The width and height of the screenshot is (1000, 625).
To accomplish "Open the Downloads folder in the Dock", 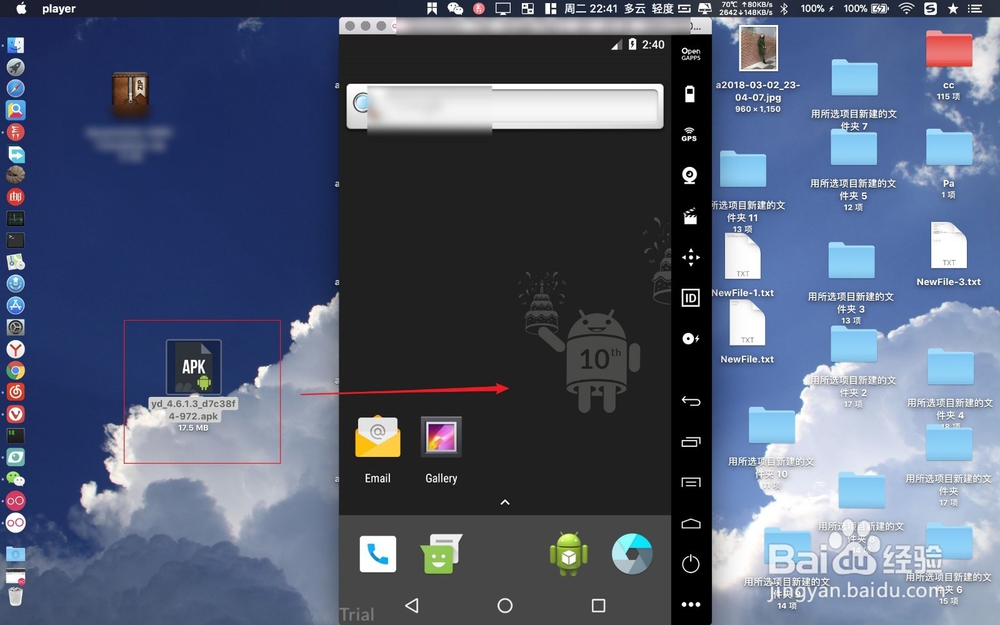I will pyautogui.click(x=15, y=553).
